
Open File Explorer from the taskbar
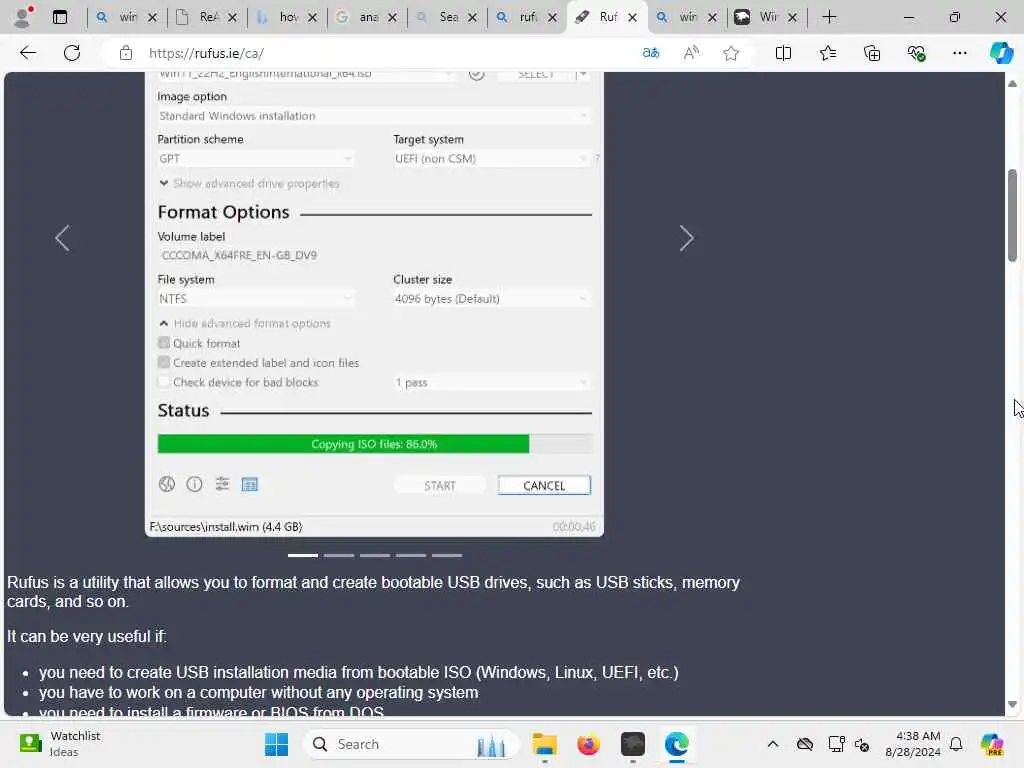pos(545,744)
